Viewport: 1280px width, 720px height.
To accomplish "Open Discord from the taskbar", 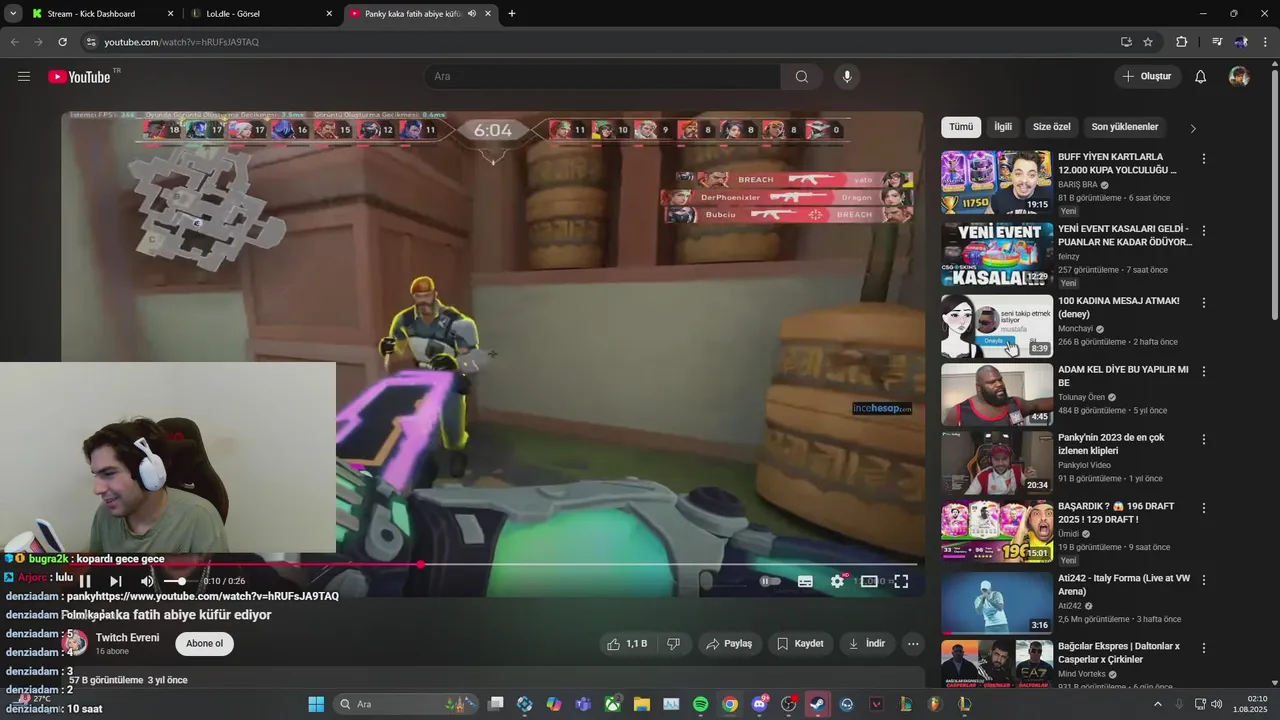I will tap(759, 704).
